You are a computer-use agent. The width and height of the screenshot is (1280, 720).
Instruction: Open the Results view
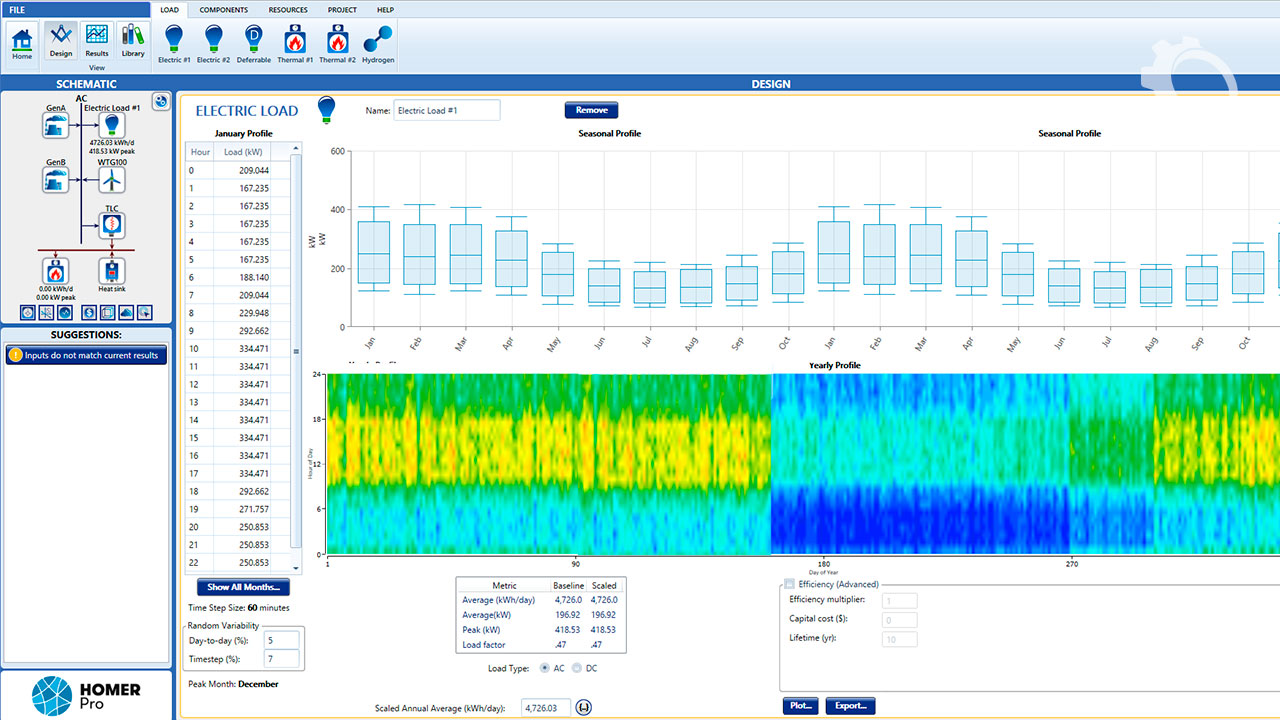click(97, 43)
